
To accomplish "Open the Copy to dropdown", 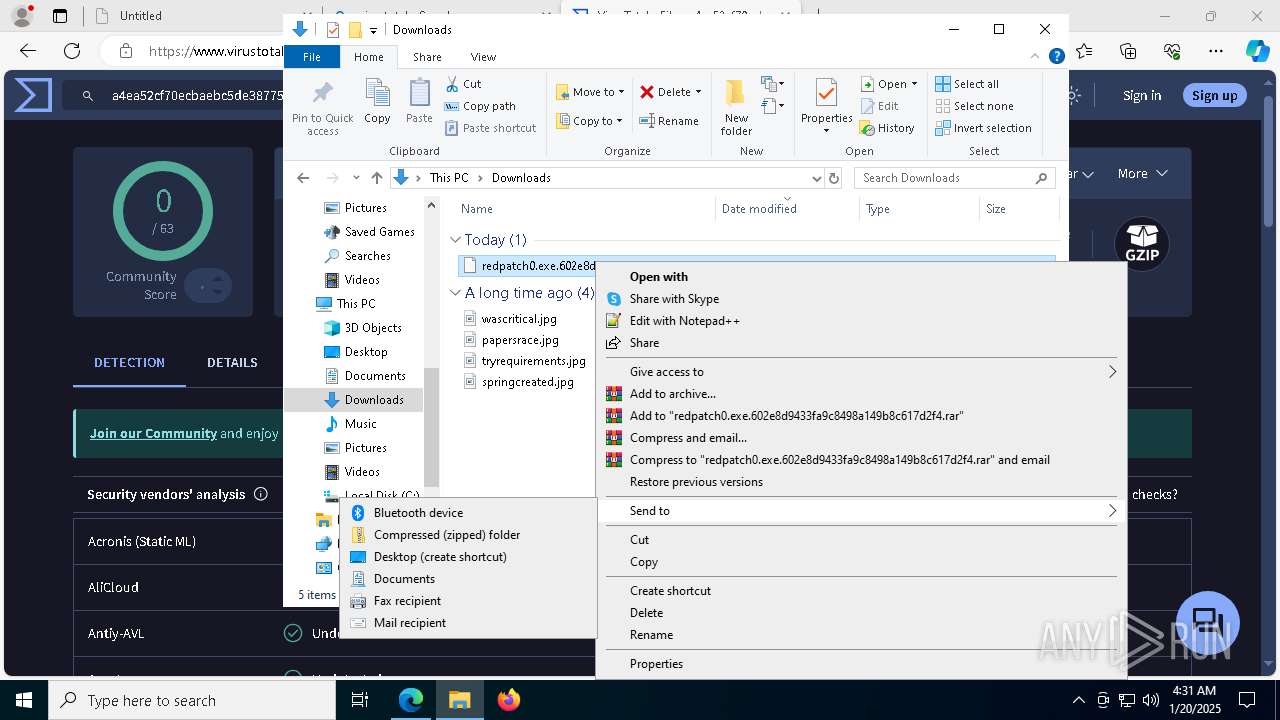I will [589, 121].
